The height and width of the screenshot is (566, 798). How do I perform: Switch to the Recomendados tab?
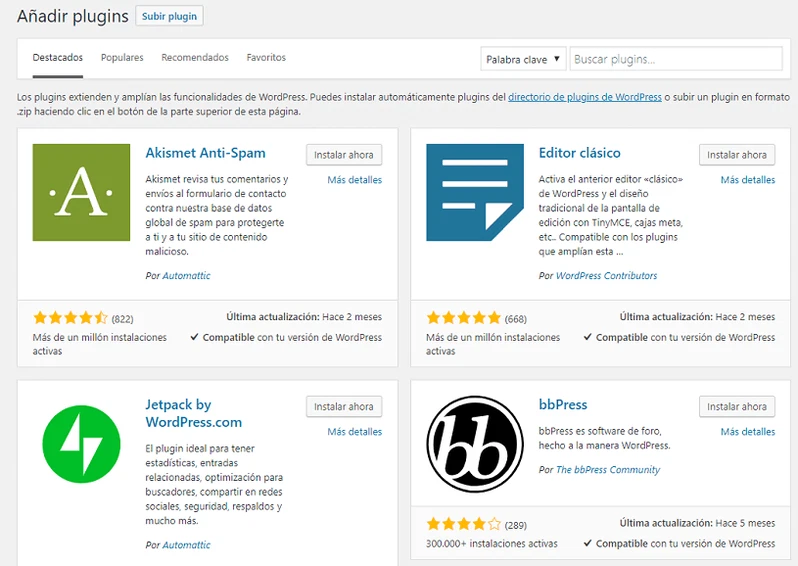[195, 58]
